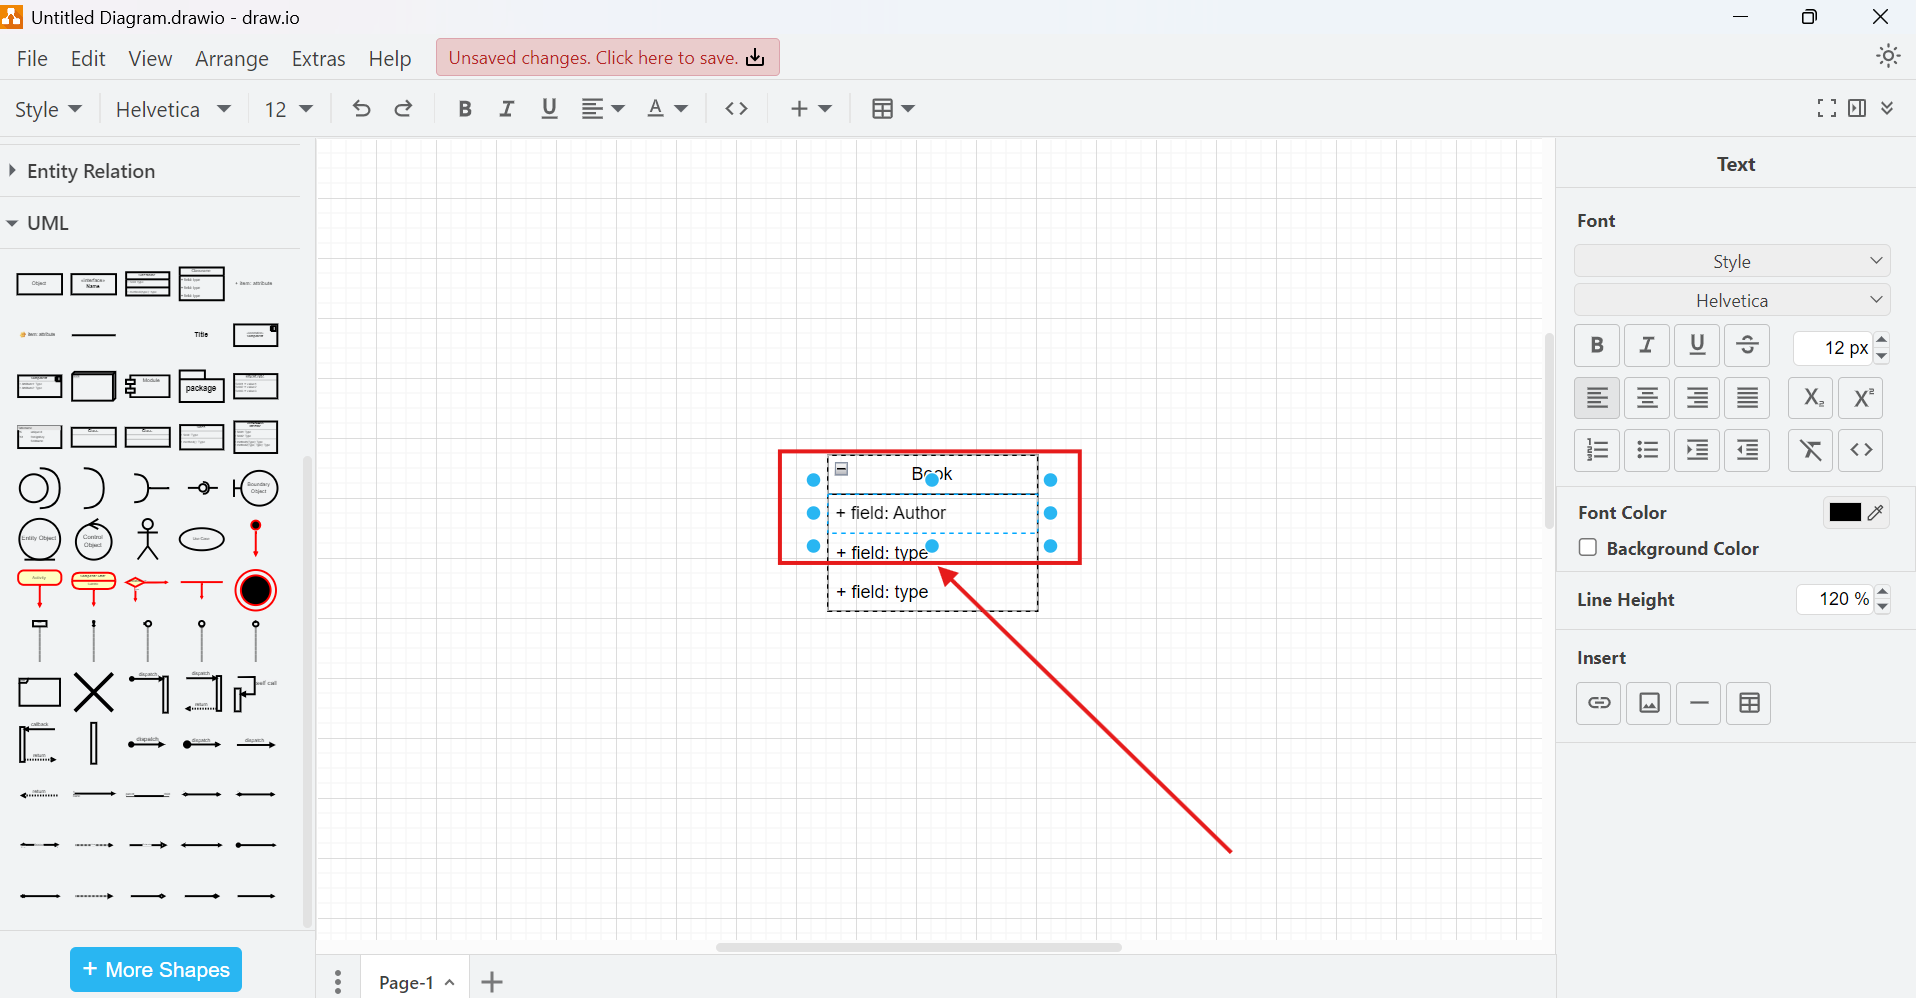The width and height of the screenshot is (1916, 998).
Task: Toggle underline formatting in the toolbar
Action: coord(548,109)
